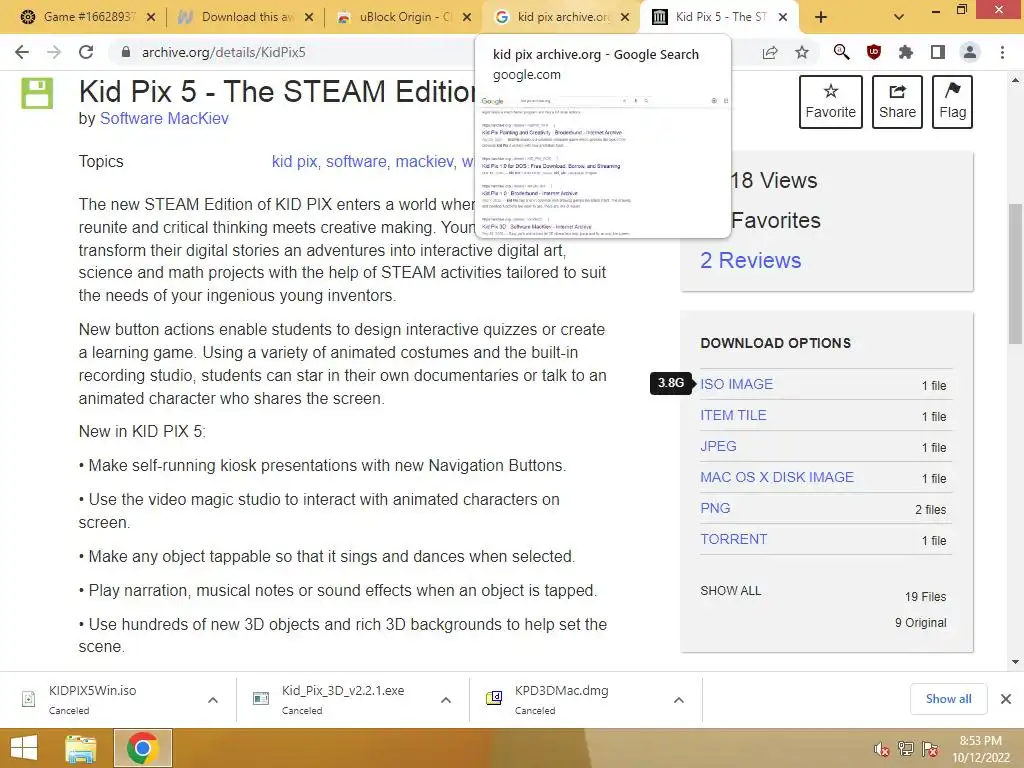Open the Extensions puzzle piece menu
Image resolution: width=1024 pixels, height=768 pixels.
coord(906,52)
